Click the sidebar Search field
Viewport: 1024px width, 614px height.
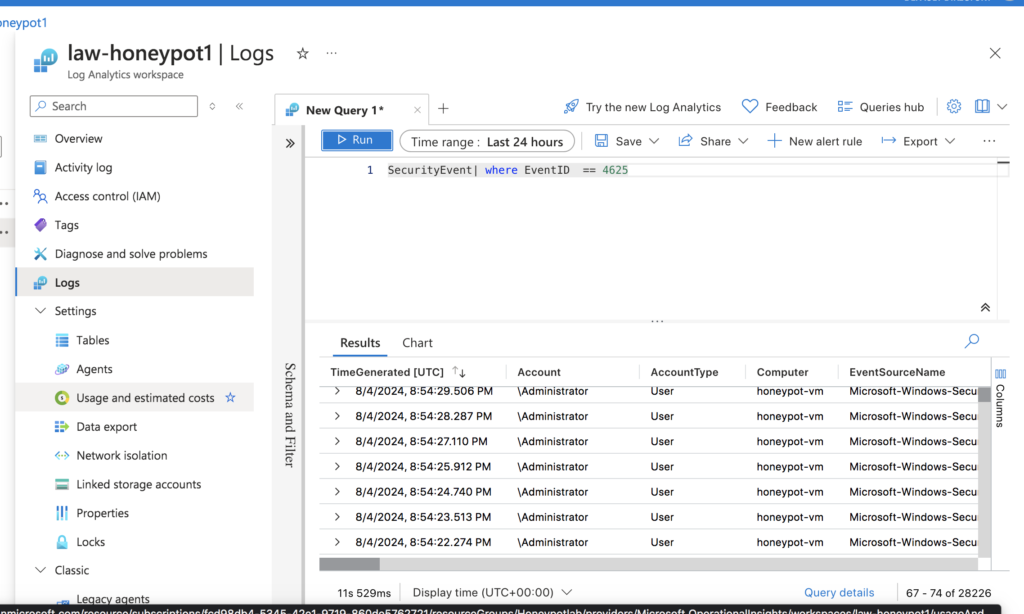(114, 106)
